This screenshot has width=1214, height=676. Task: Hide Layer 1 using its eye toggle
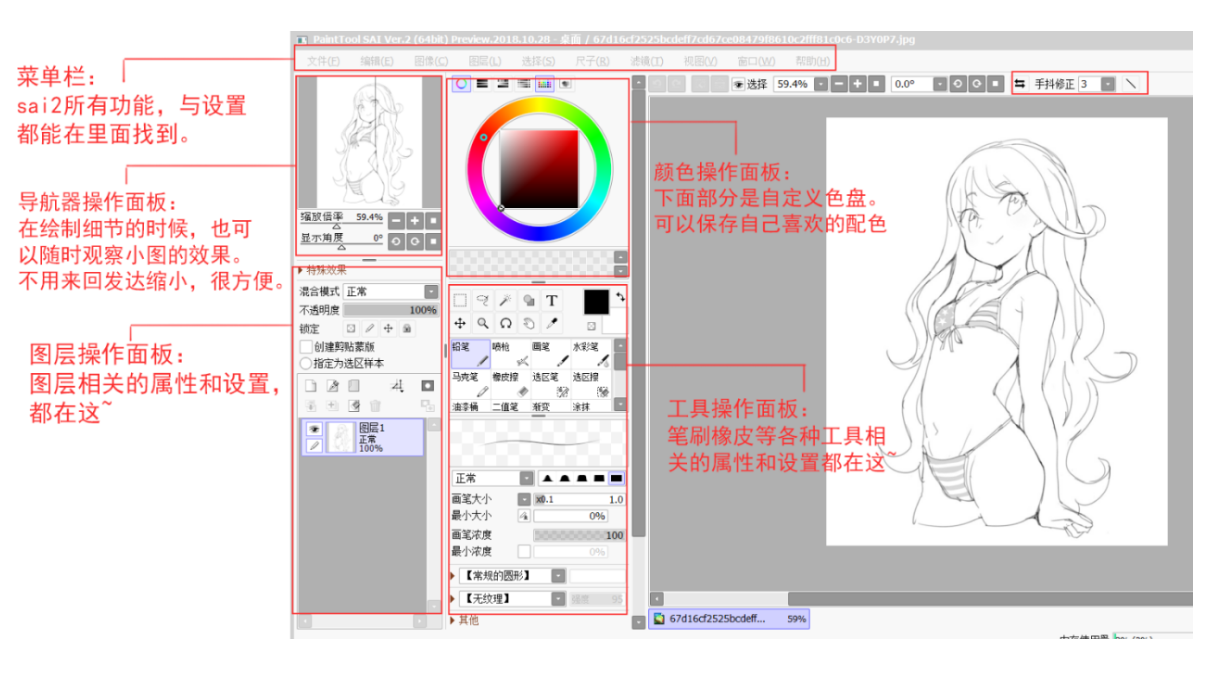coord(314,428)
